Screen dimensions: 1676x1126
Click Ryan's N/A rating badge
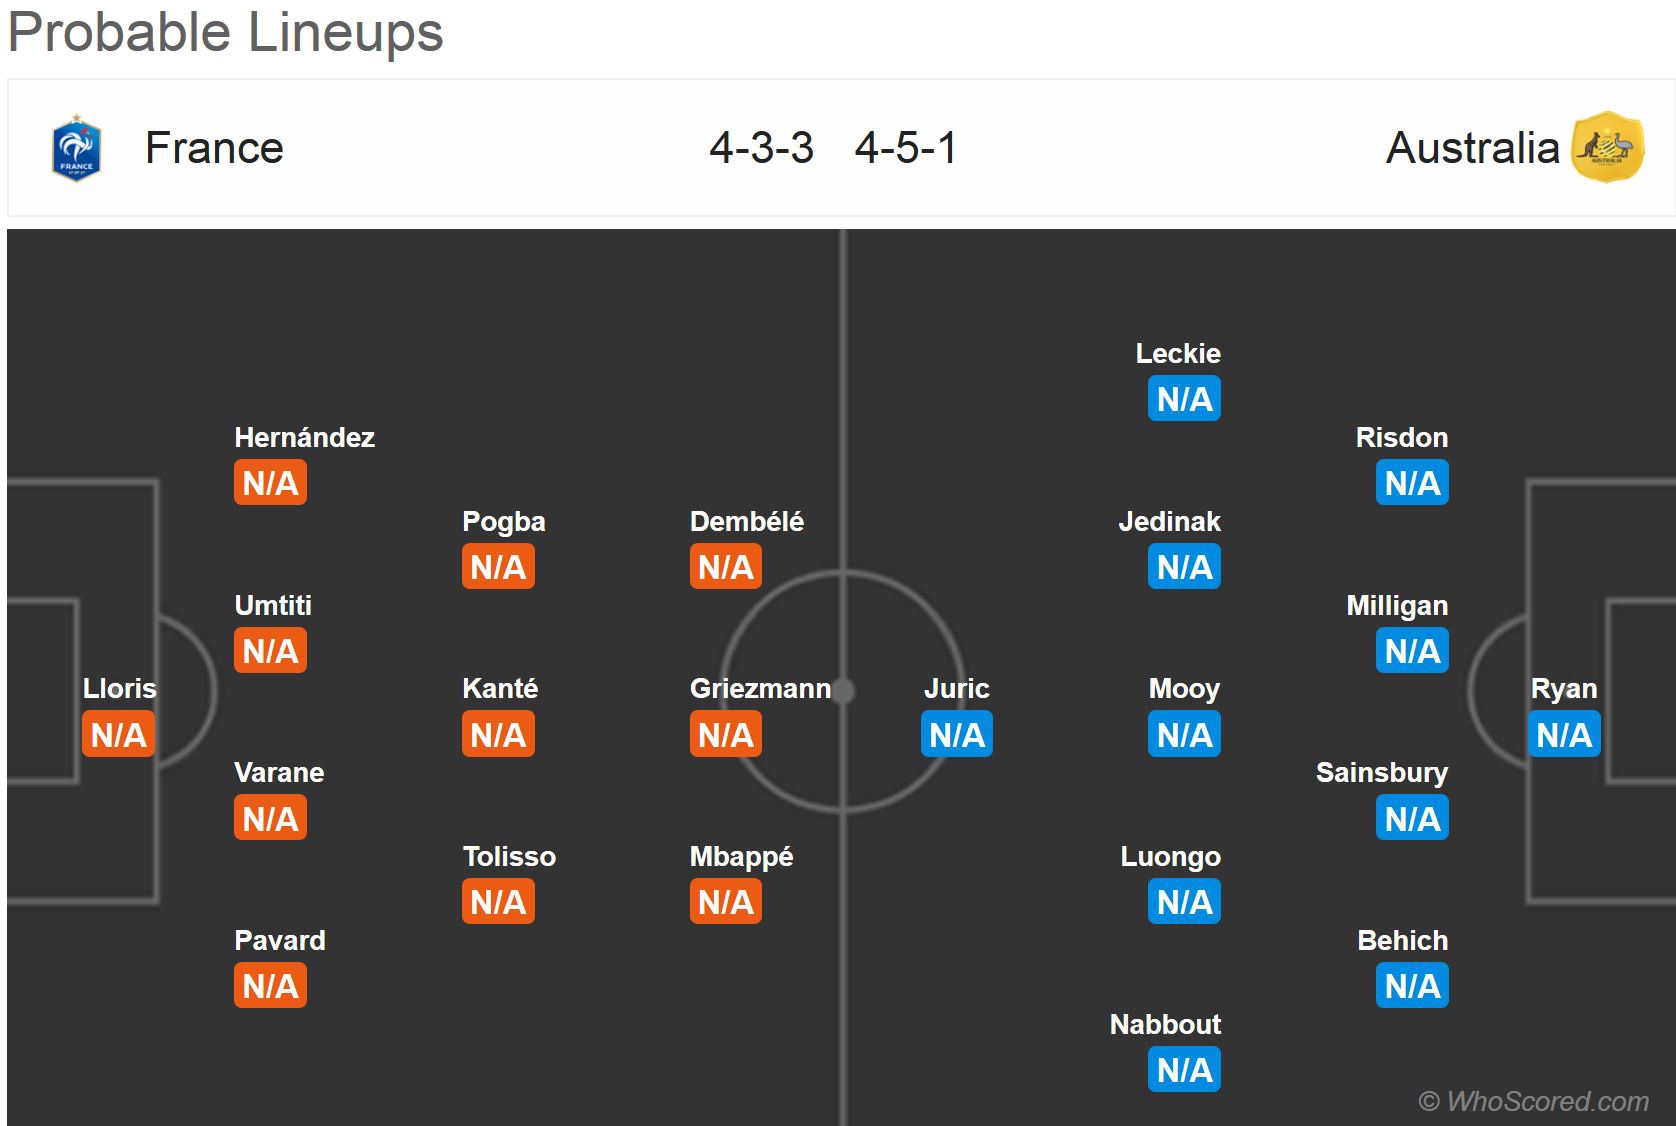click(1564, 735)
